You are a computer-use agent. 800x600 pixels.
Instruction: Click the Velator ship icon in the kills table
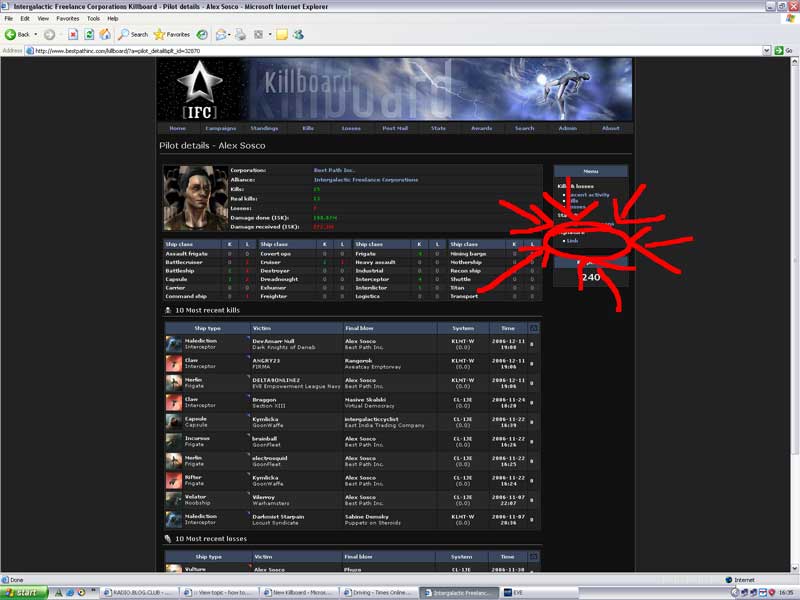pyautogui.click(x=174, y=499)
